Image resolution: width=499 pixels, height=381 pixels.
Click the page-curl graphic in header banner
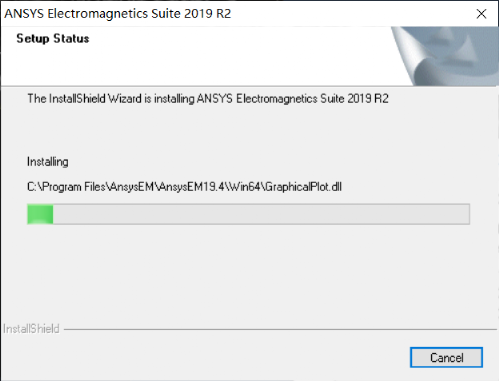coord(445,56)
